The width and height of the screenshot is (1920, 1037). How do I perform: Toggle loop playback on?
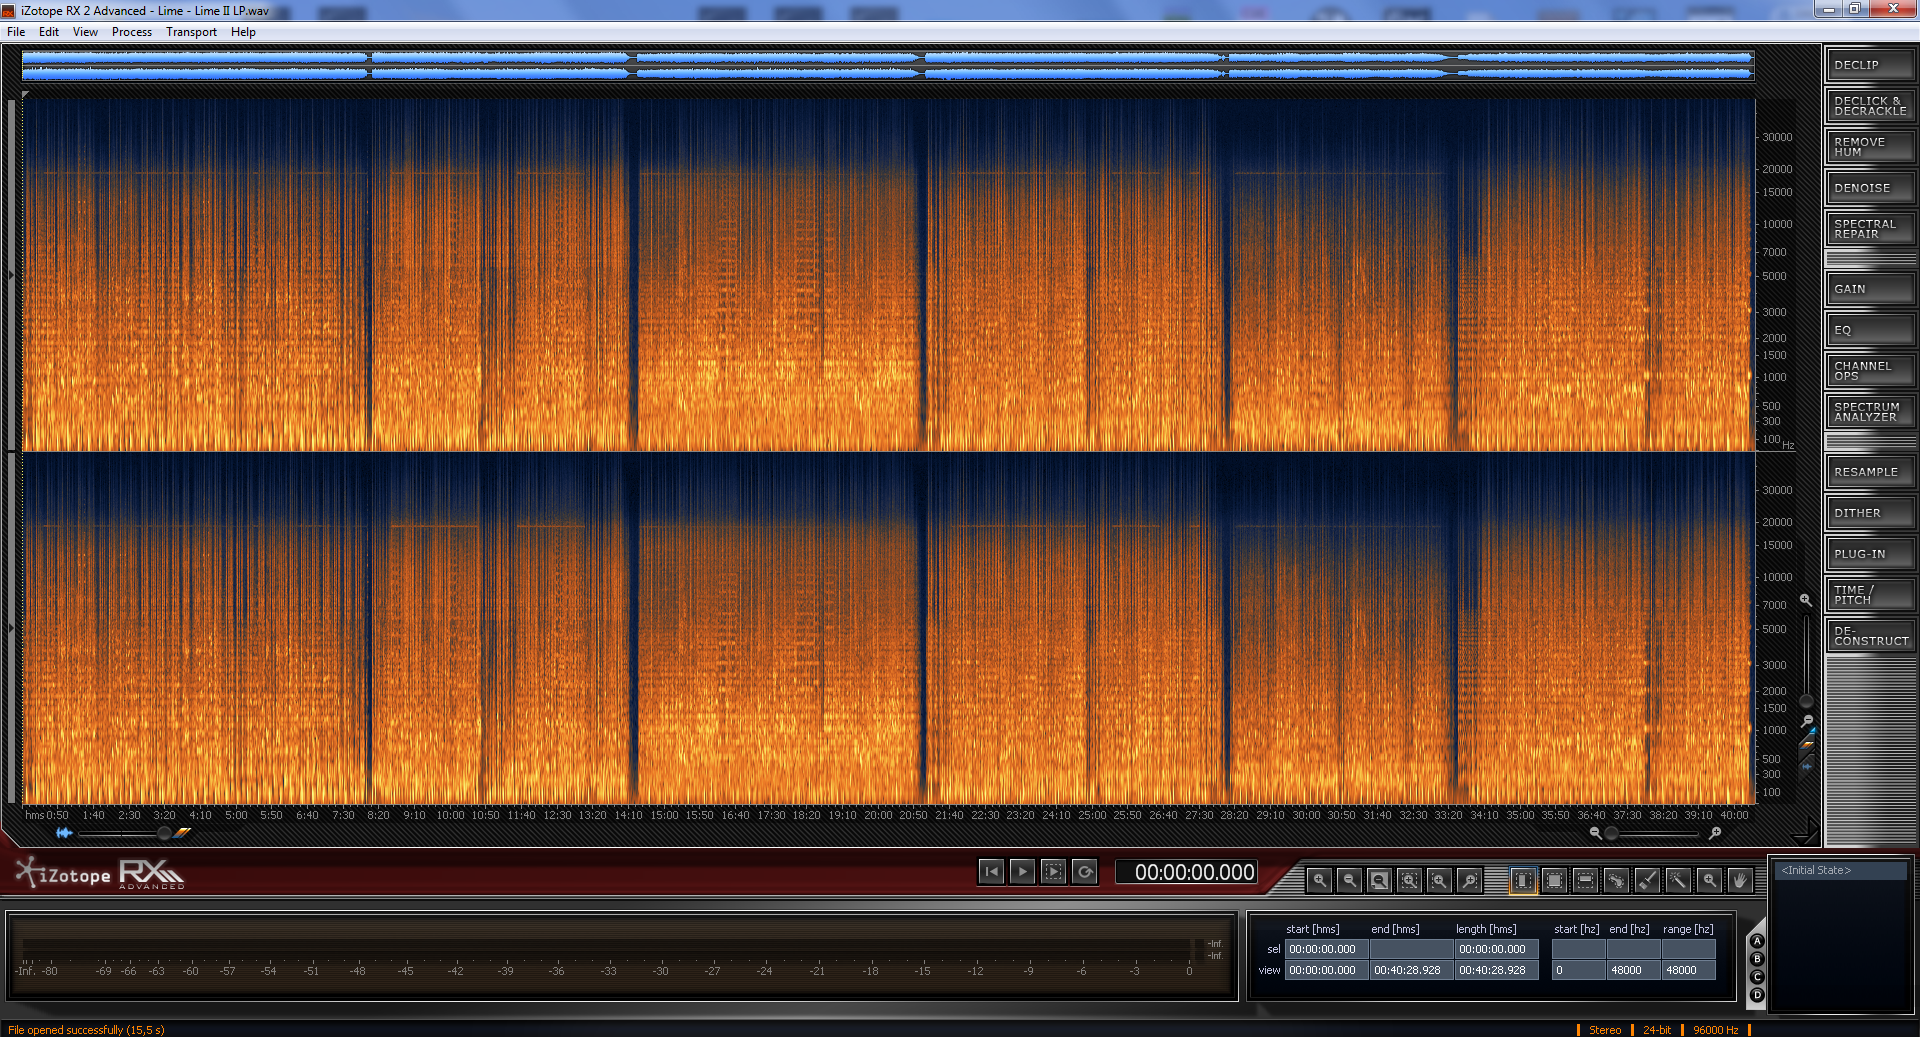(x=1085, y=872)
